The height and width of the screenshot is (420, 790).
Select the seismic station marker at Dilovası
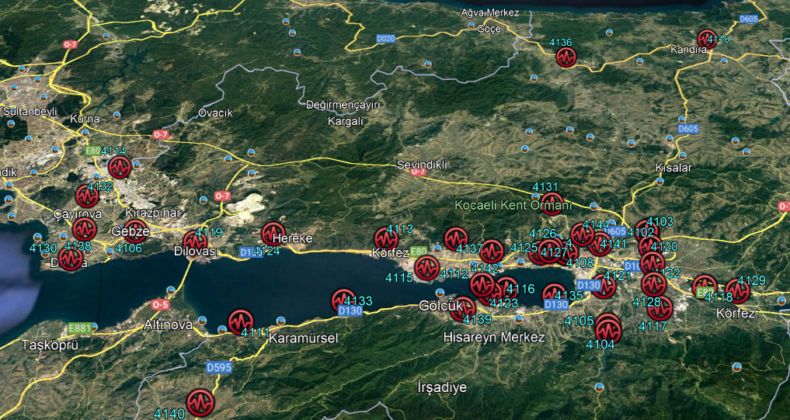[x=195, y=242]
